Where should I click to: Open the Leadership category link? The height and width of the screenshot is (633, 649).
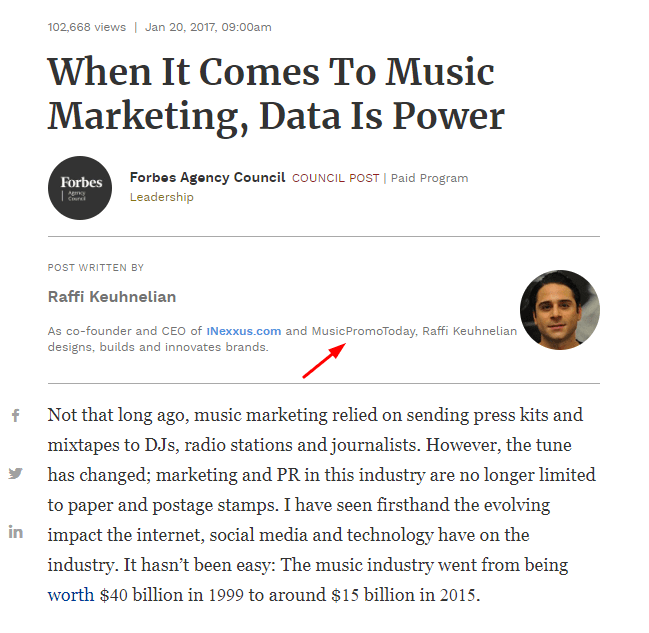coord(162,197)
